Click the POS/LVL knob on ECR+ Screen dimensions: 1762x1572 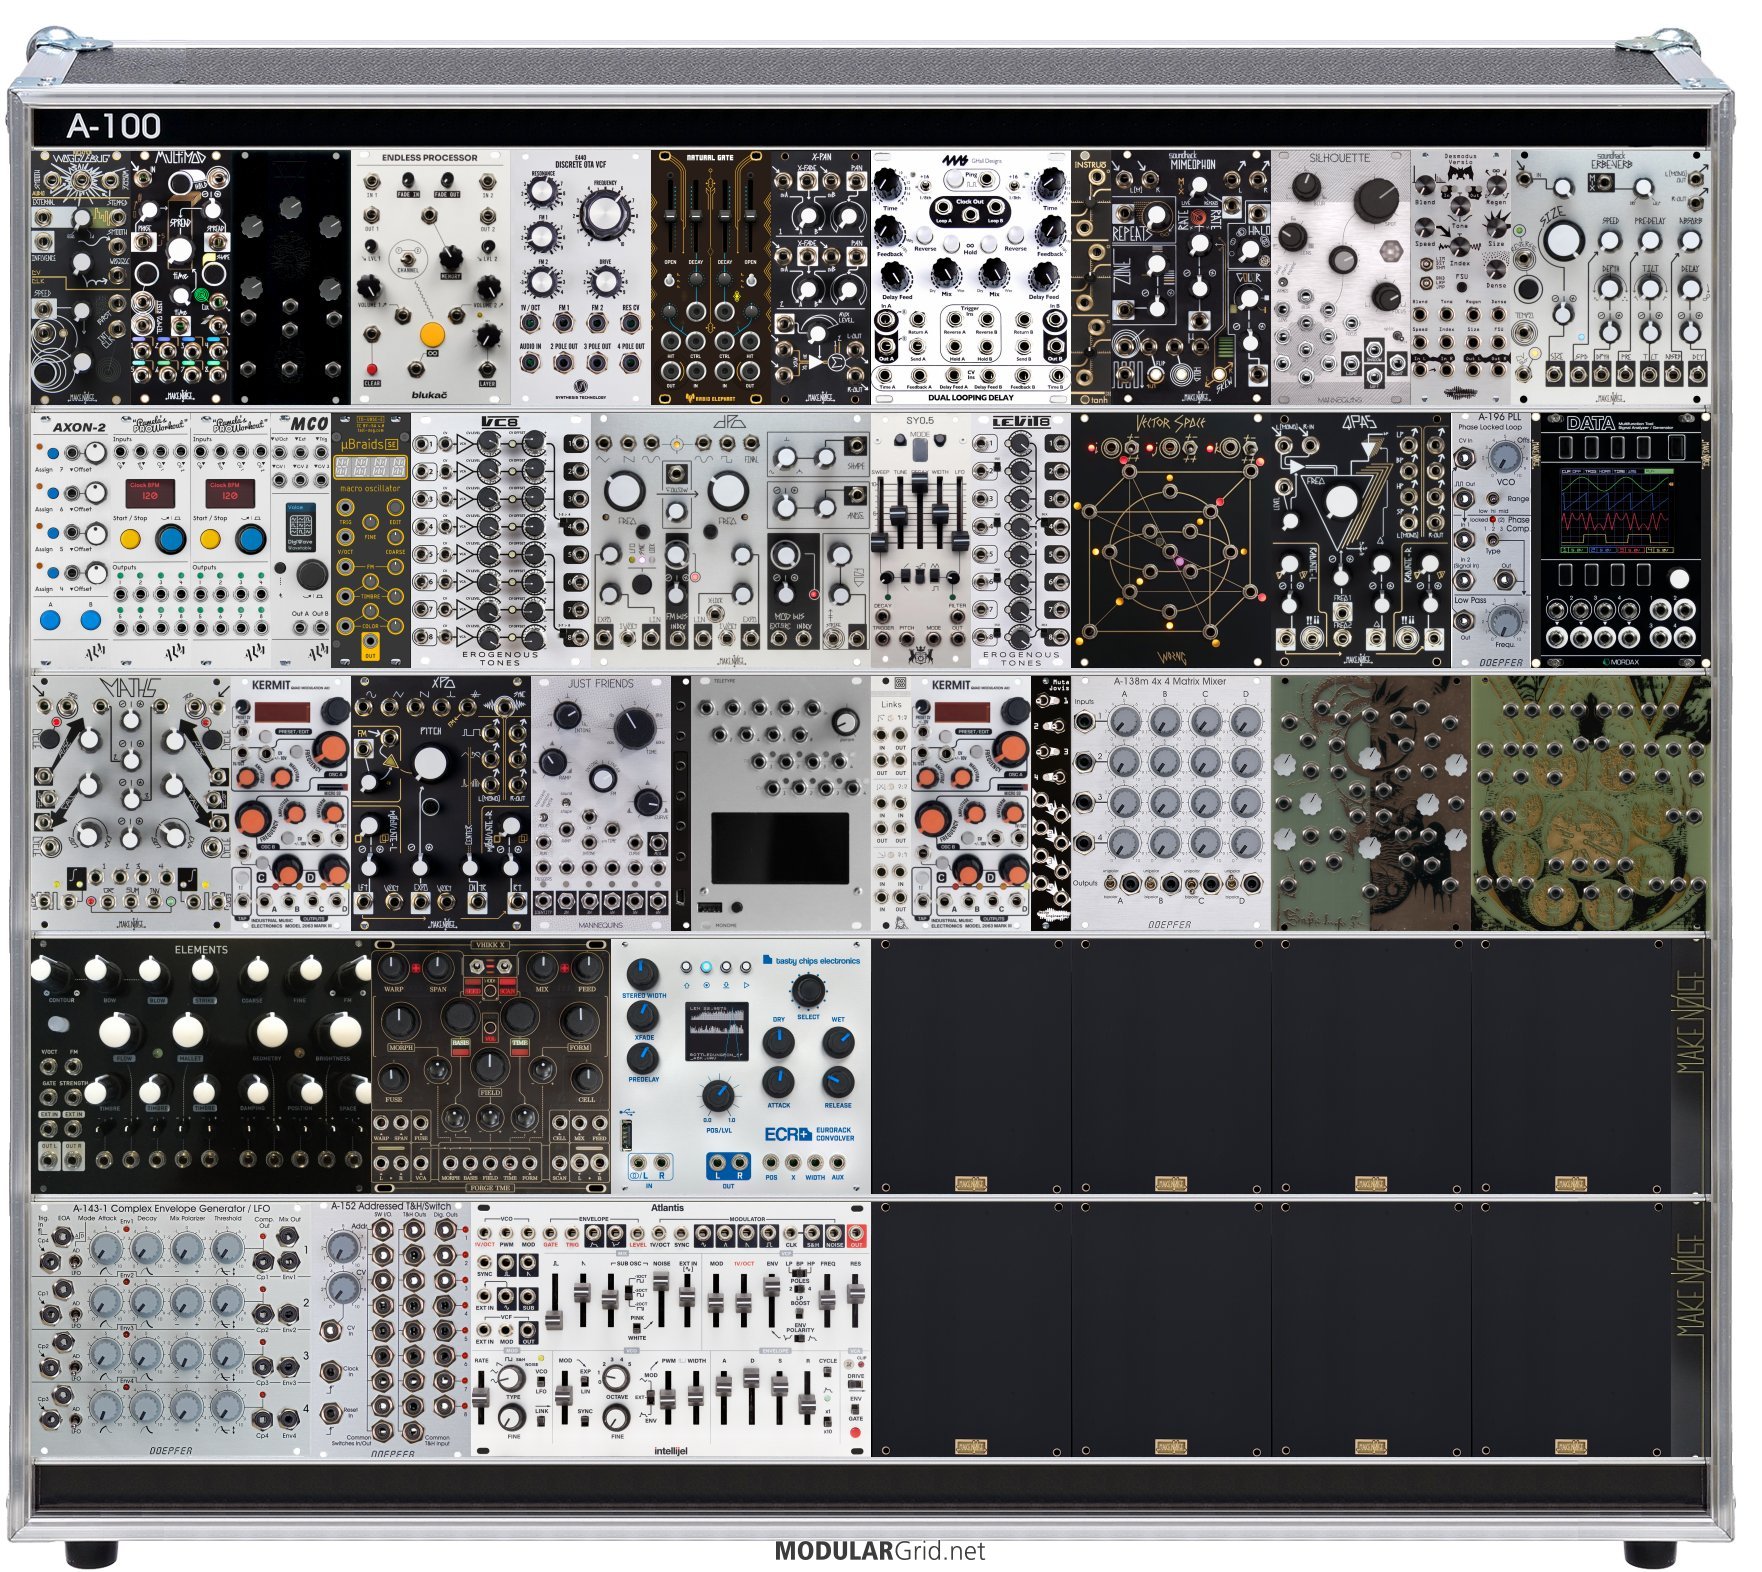[x=718, y=1097]
